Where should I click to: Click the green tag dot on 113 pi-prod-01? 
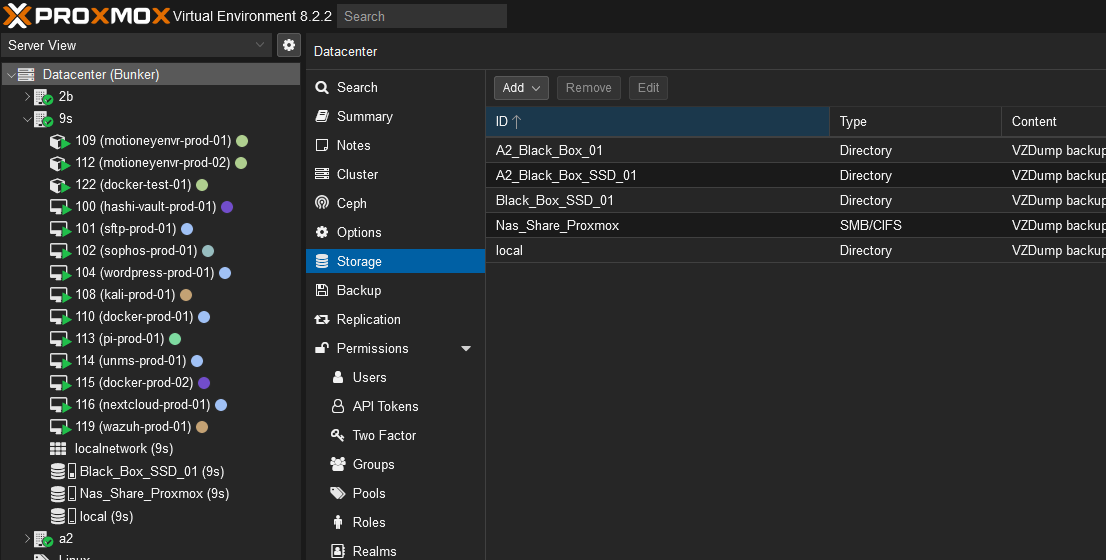click(175, 339)
